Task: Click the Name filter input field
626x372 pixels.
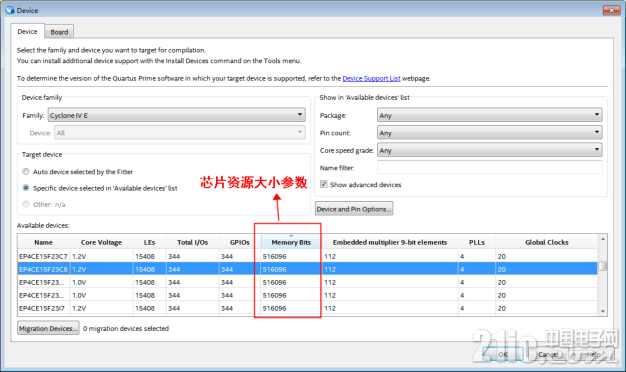Action: pos(490,168)
